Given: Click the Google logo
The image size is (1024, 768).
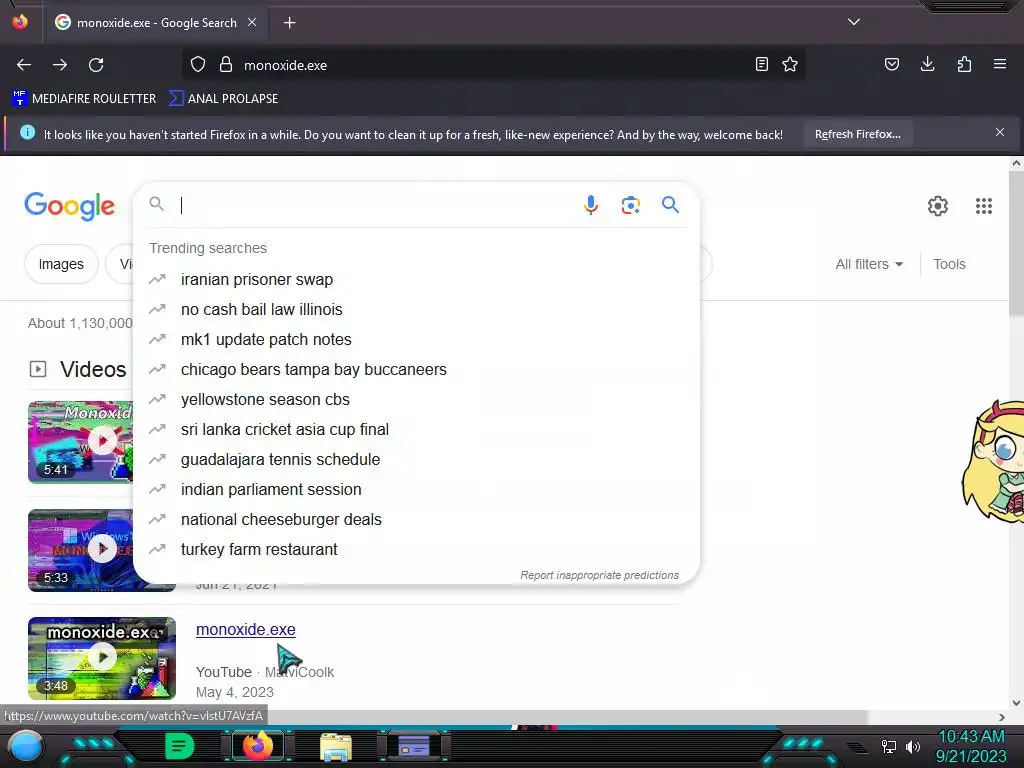Looking at the screenshot, I should coord(69,206).
